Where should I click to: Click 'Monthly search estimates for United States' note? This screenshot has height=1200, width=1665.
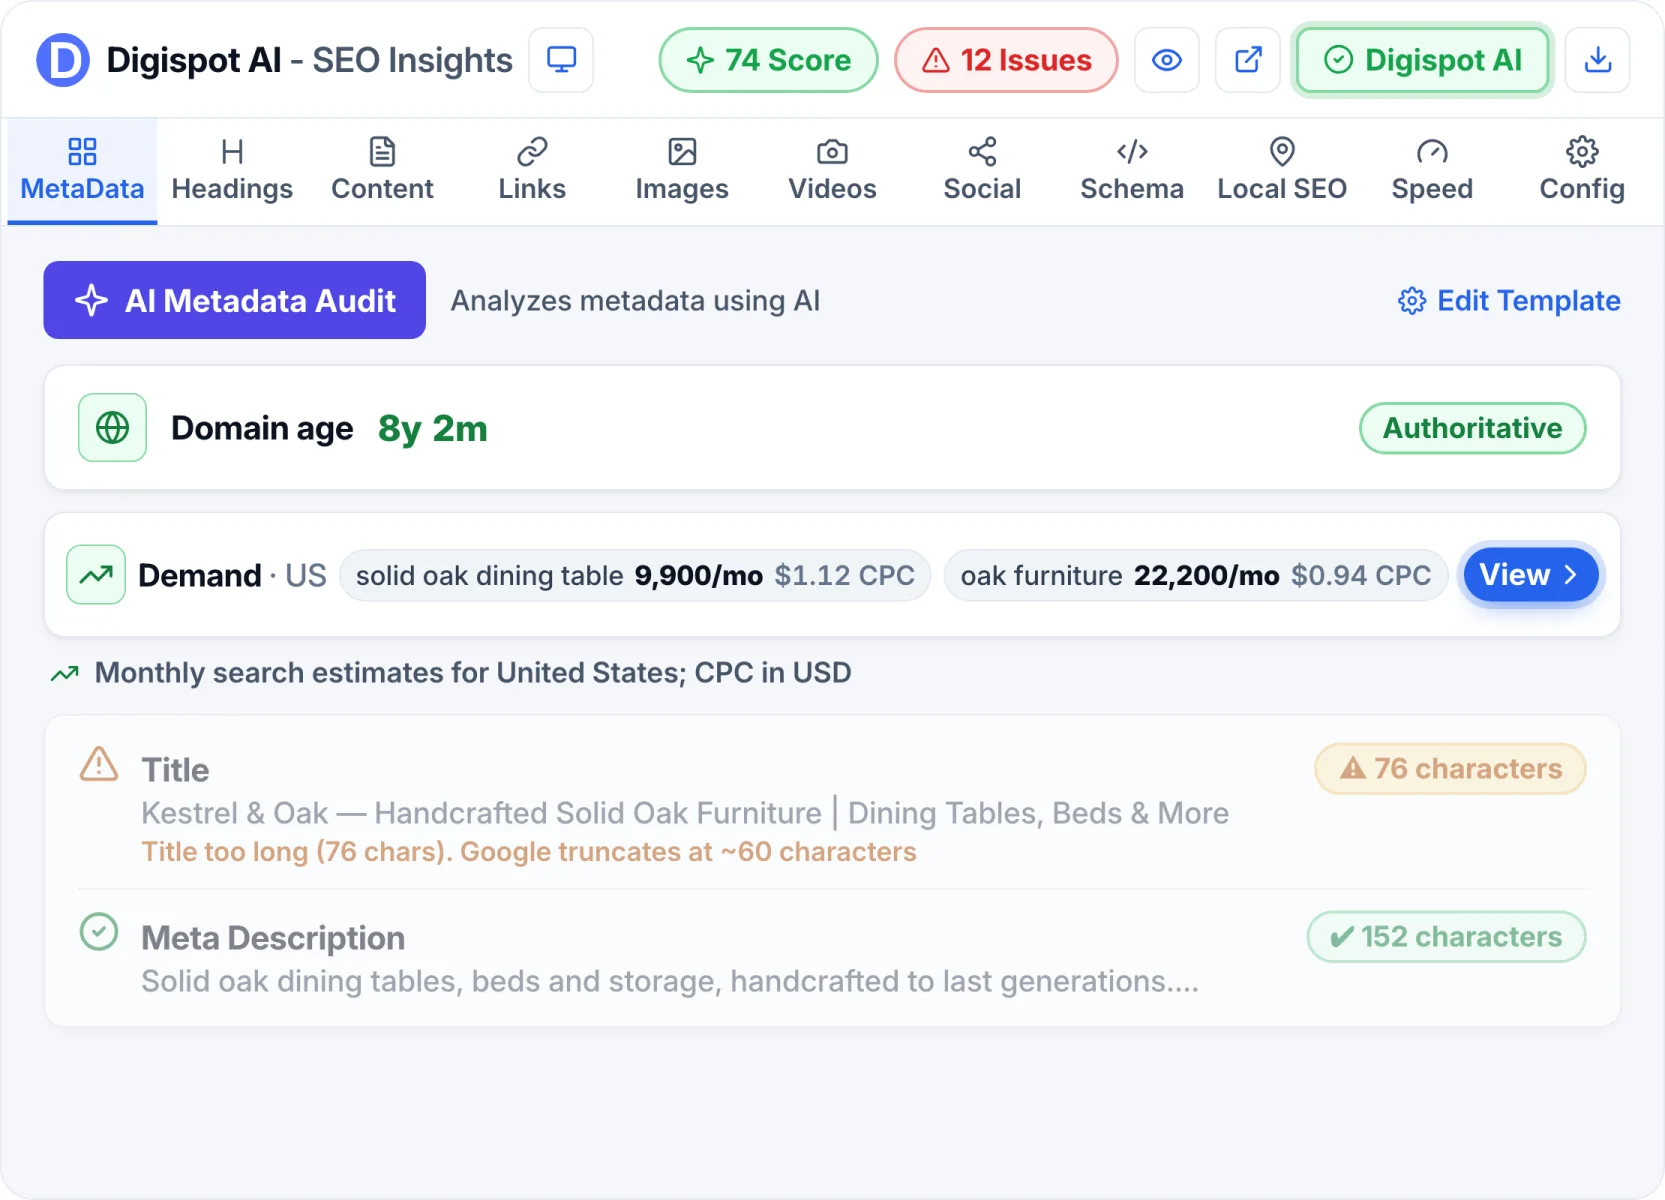click(x=473, y=673)
